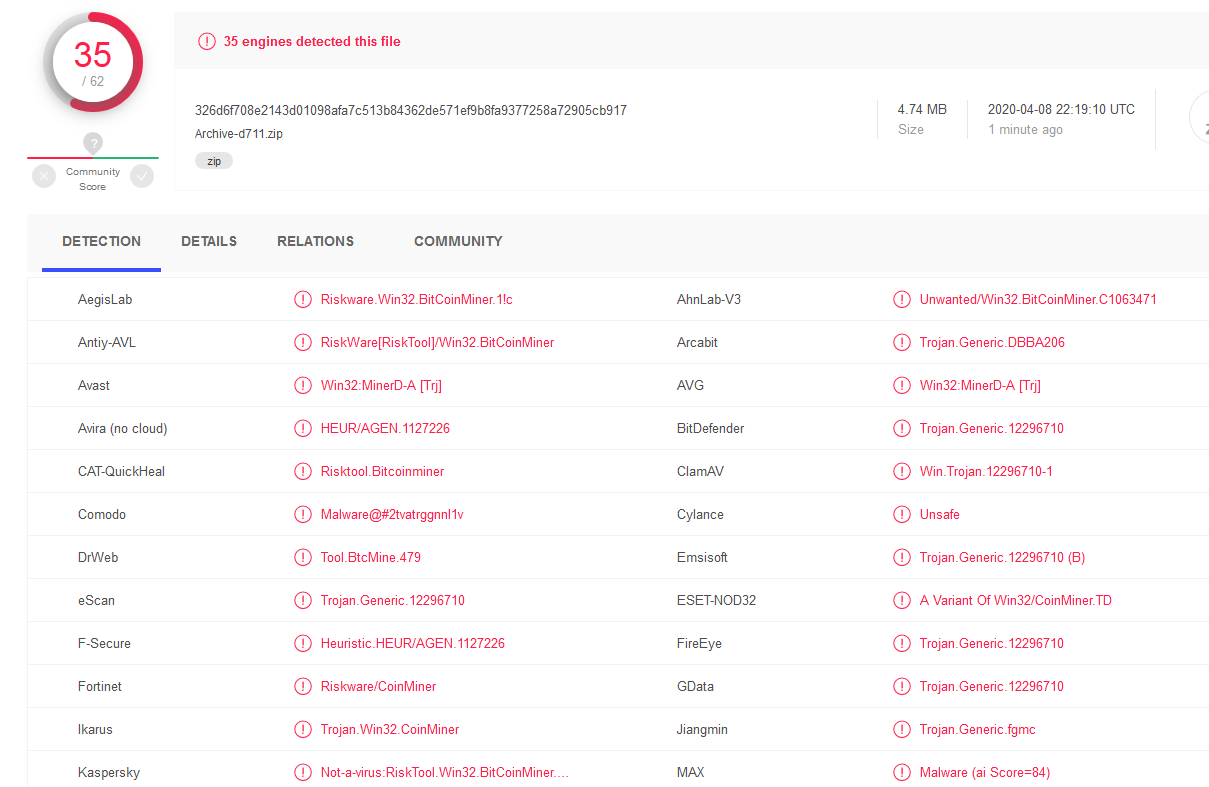Click the Trojan.Generic.DBBA206 detection name
Screen dimensions: 1209x787
coord(992,342)
